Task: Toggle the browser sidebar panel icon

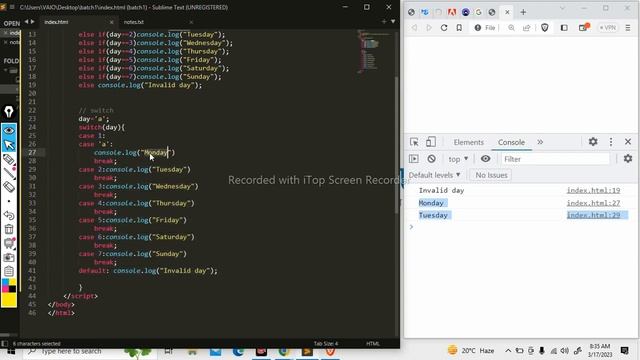Action: [564, 28]
